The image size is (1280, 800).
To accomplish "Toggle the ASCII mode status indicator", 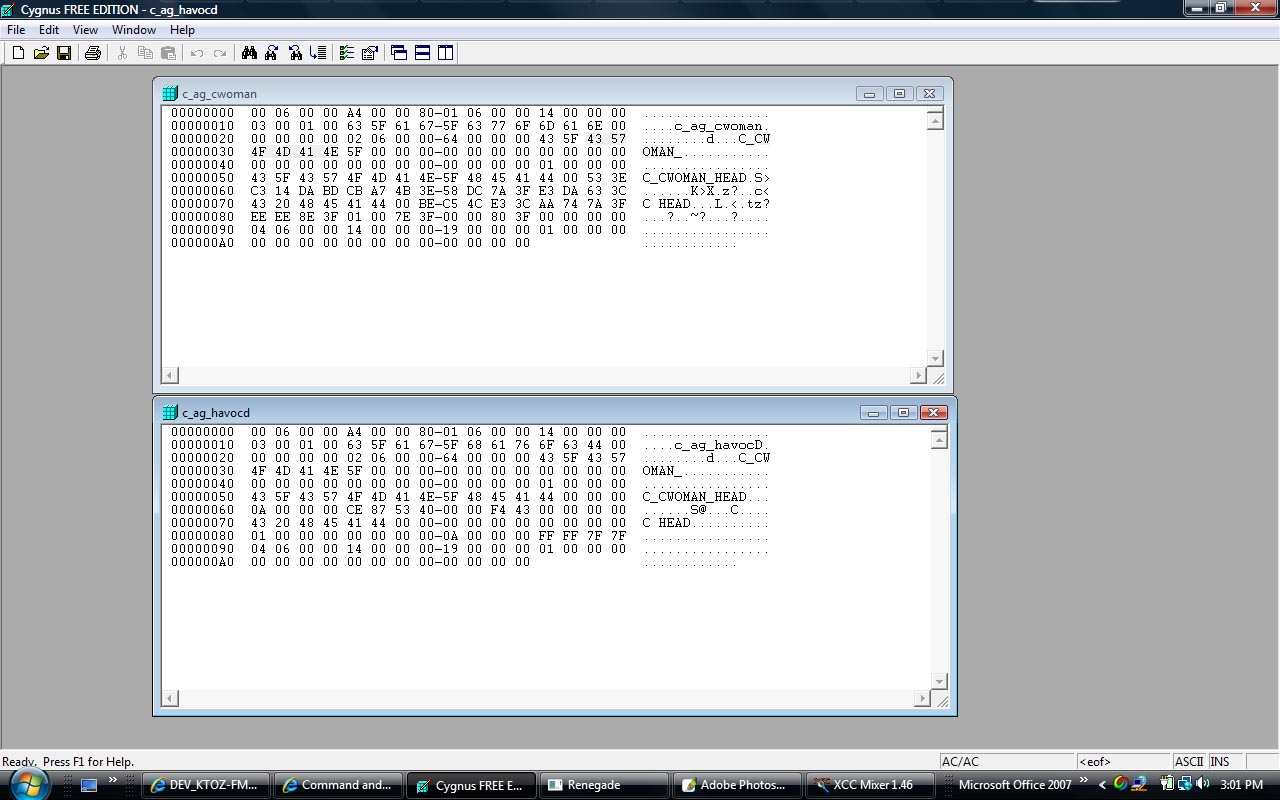I will click(1189, 762).
